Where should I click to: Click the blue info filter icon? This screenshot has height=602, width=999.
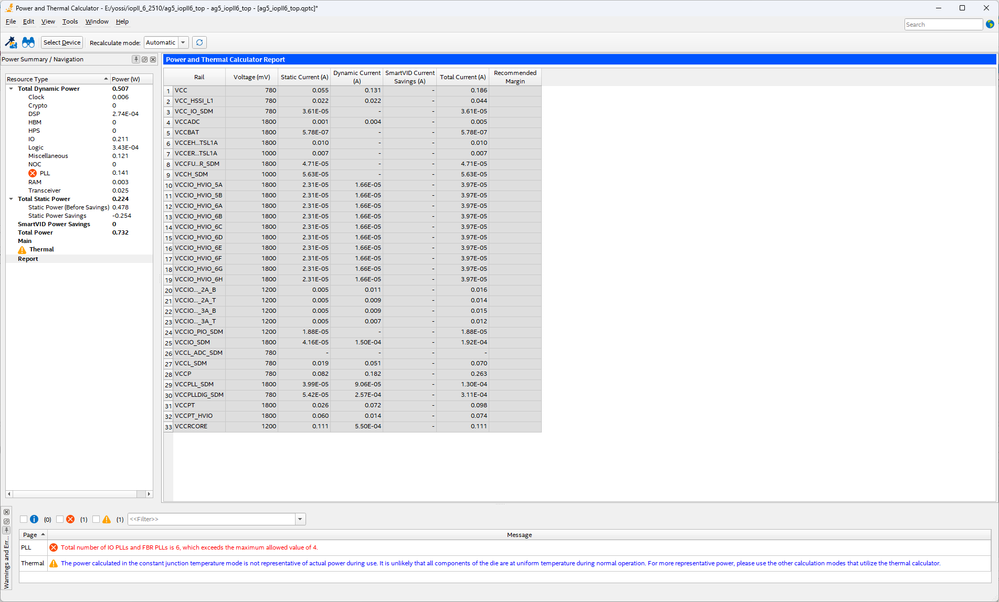(x=34, y=519)
